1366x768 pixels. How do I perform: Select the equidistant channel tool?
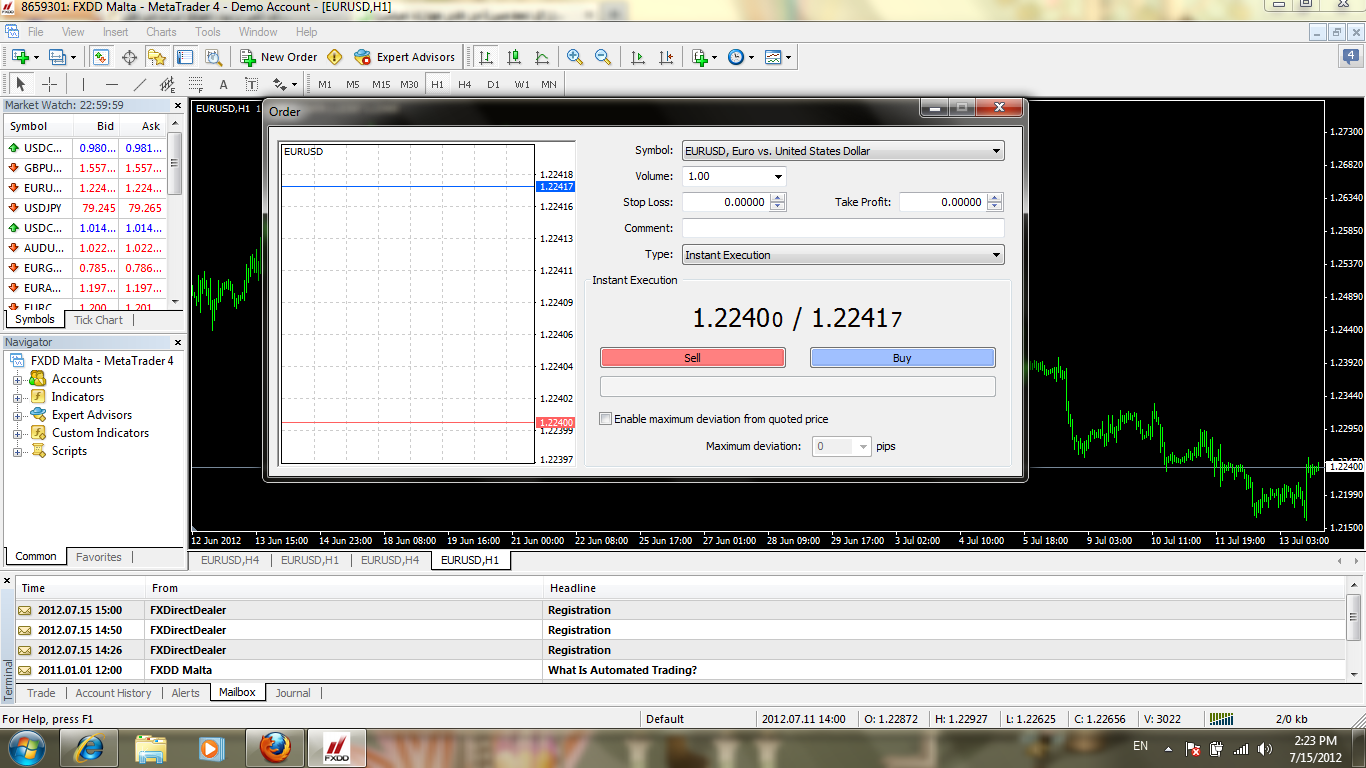(x=167, y=84)
